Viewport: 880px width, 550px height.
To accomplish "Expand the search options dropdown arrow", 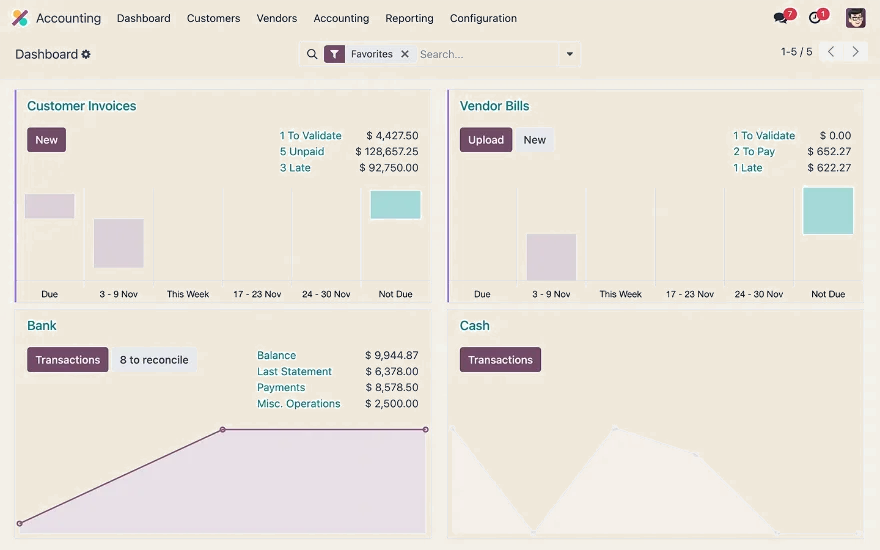I will [570, 54].
